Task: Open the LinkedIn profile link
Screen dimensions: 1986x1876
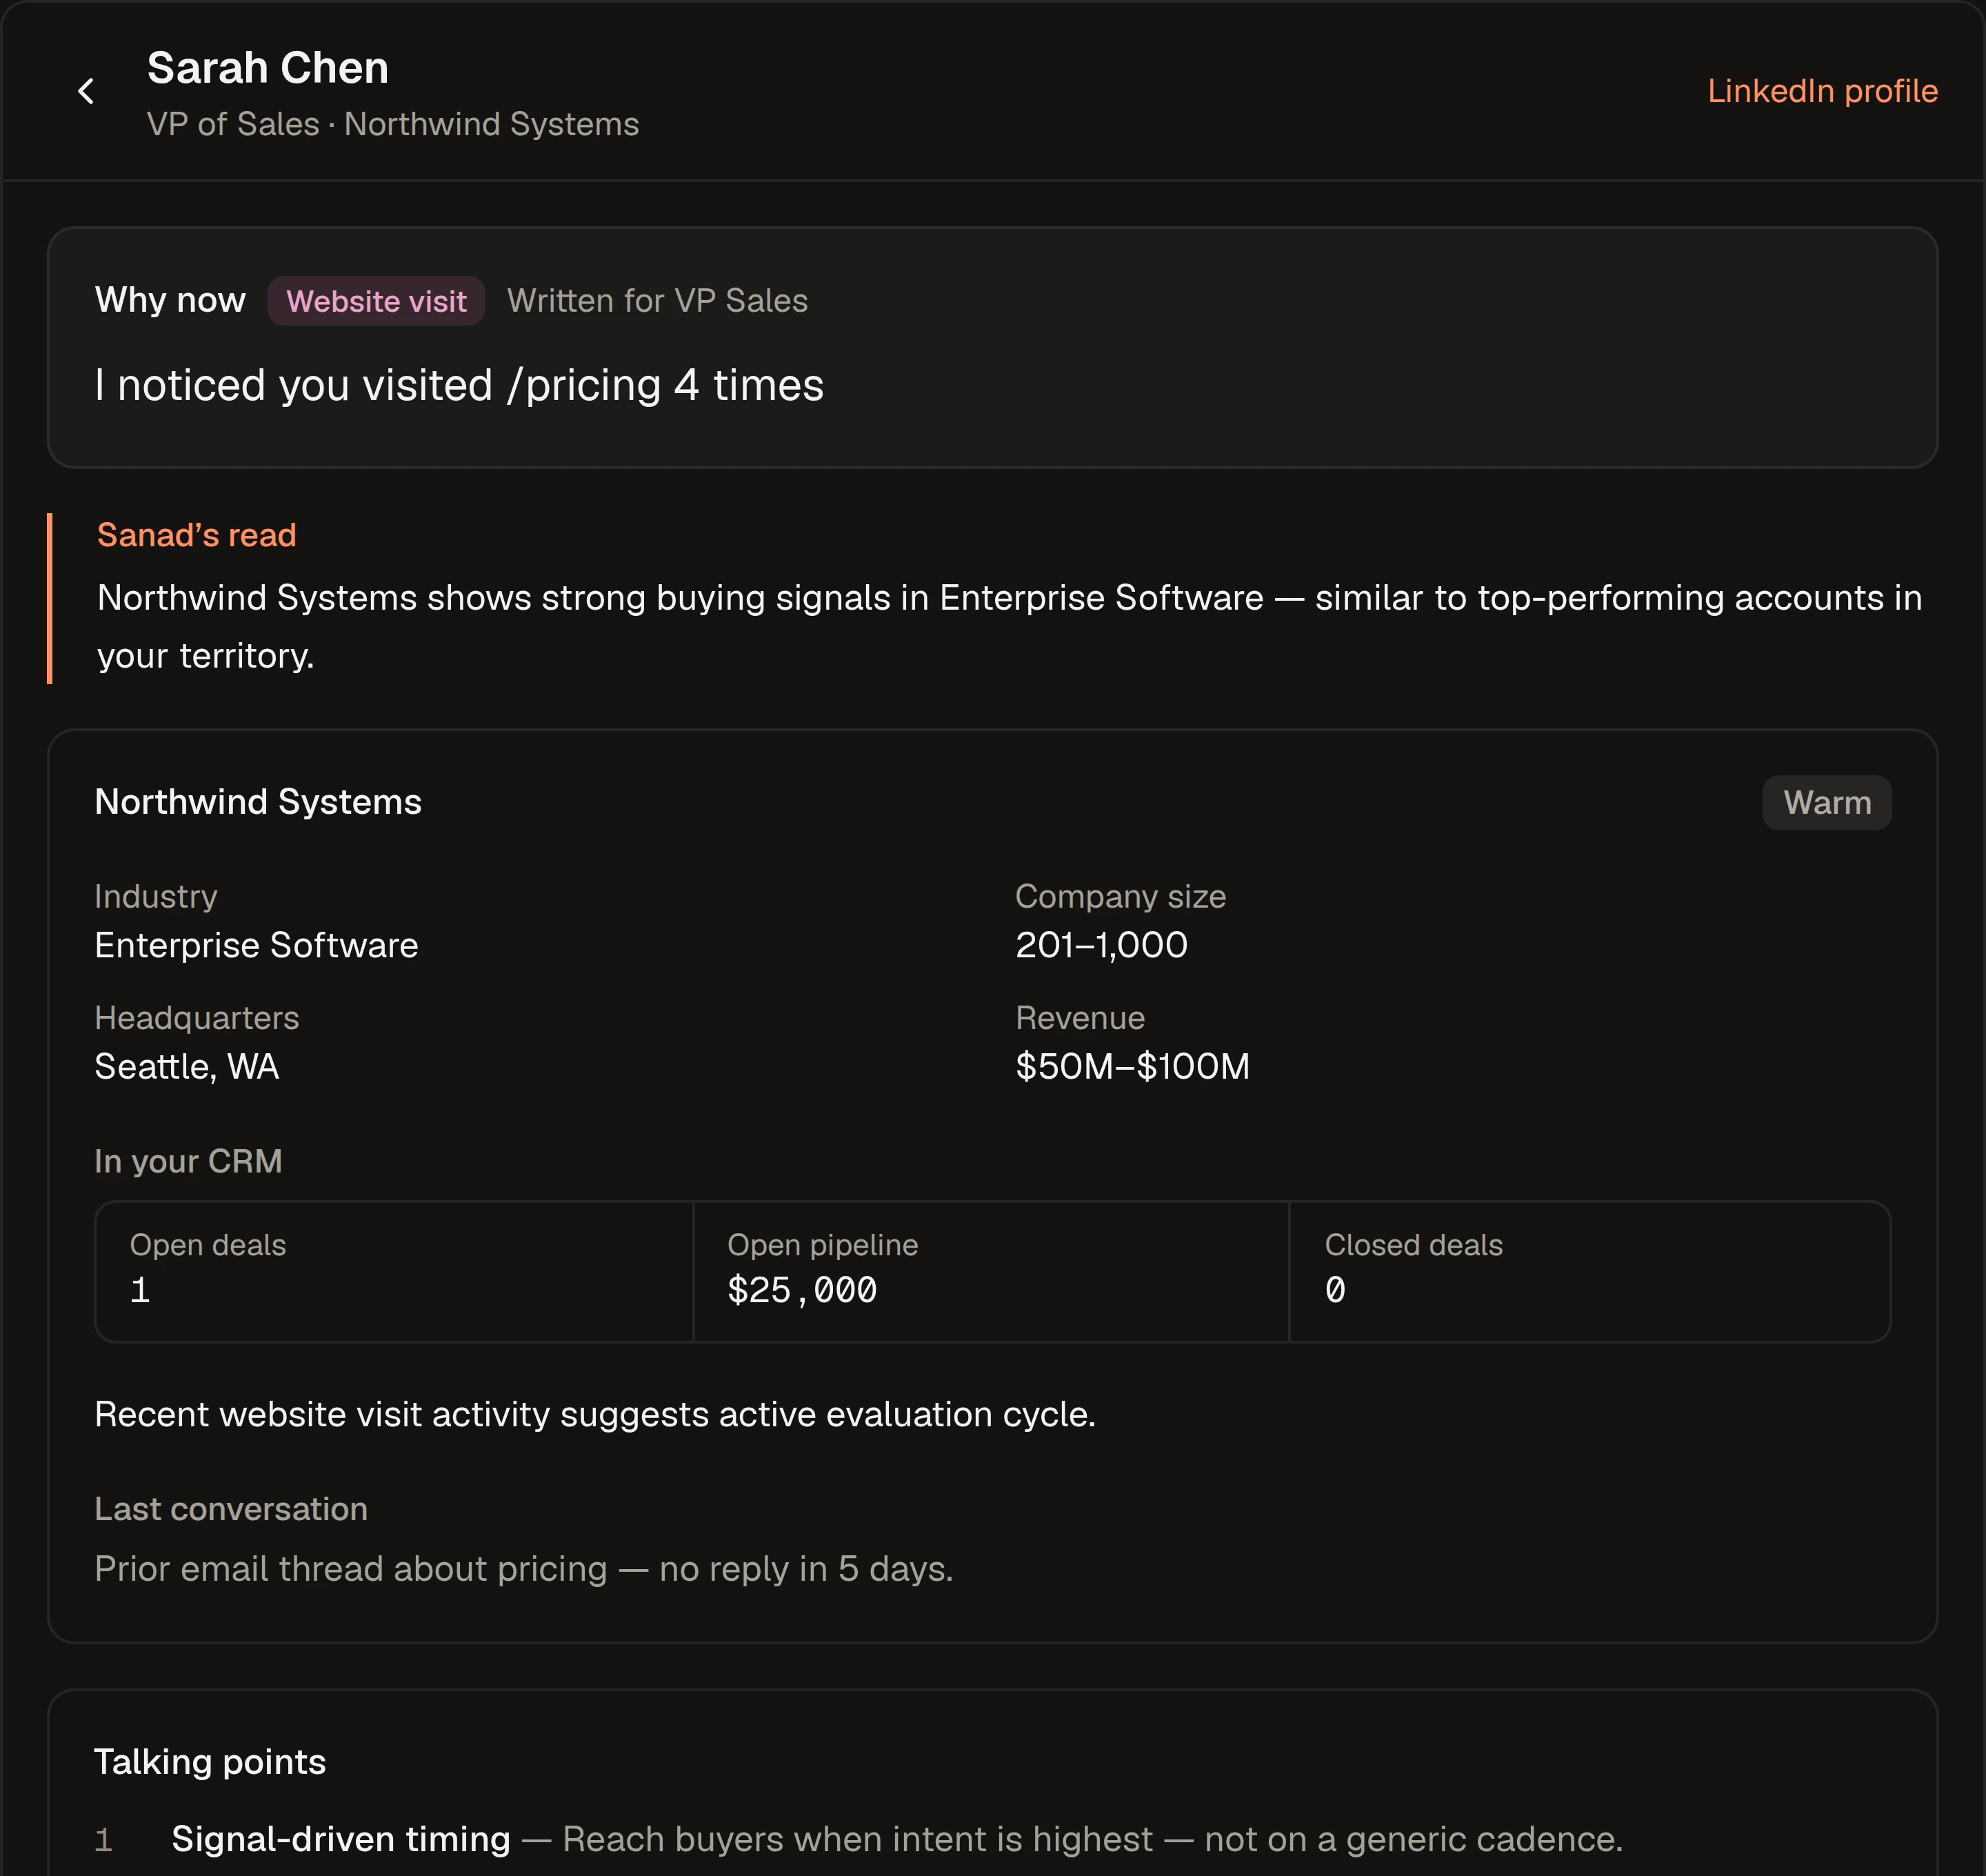Action: click(1822, 91)
